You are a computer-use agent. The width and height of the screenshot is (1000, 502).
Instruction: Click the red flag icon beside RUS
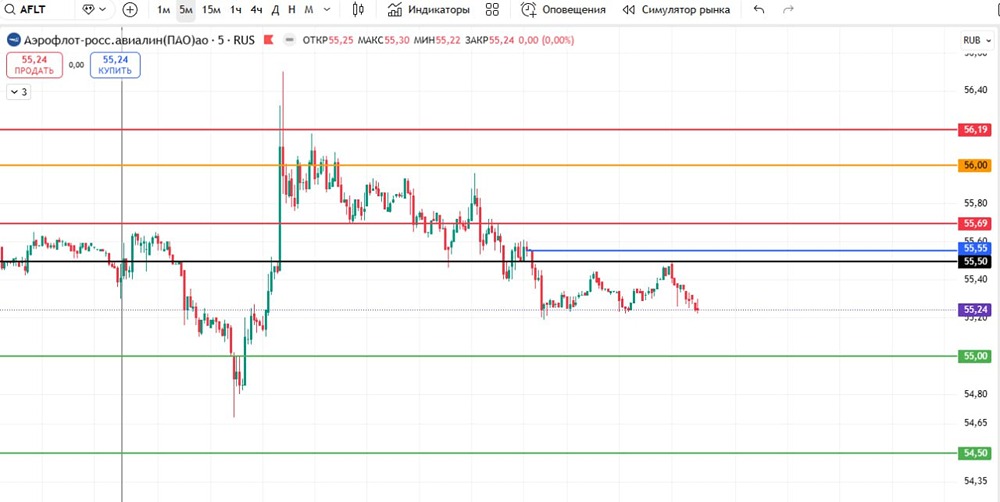pos(268,40)
